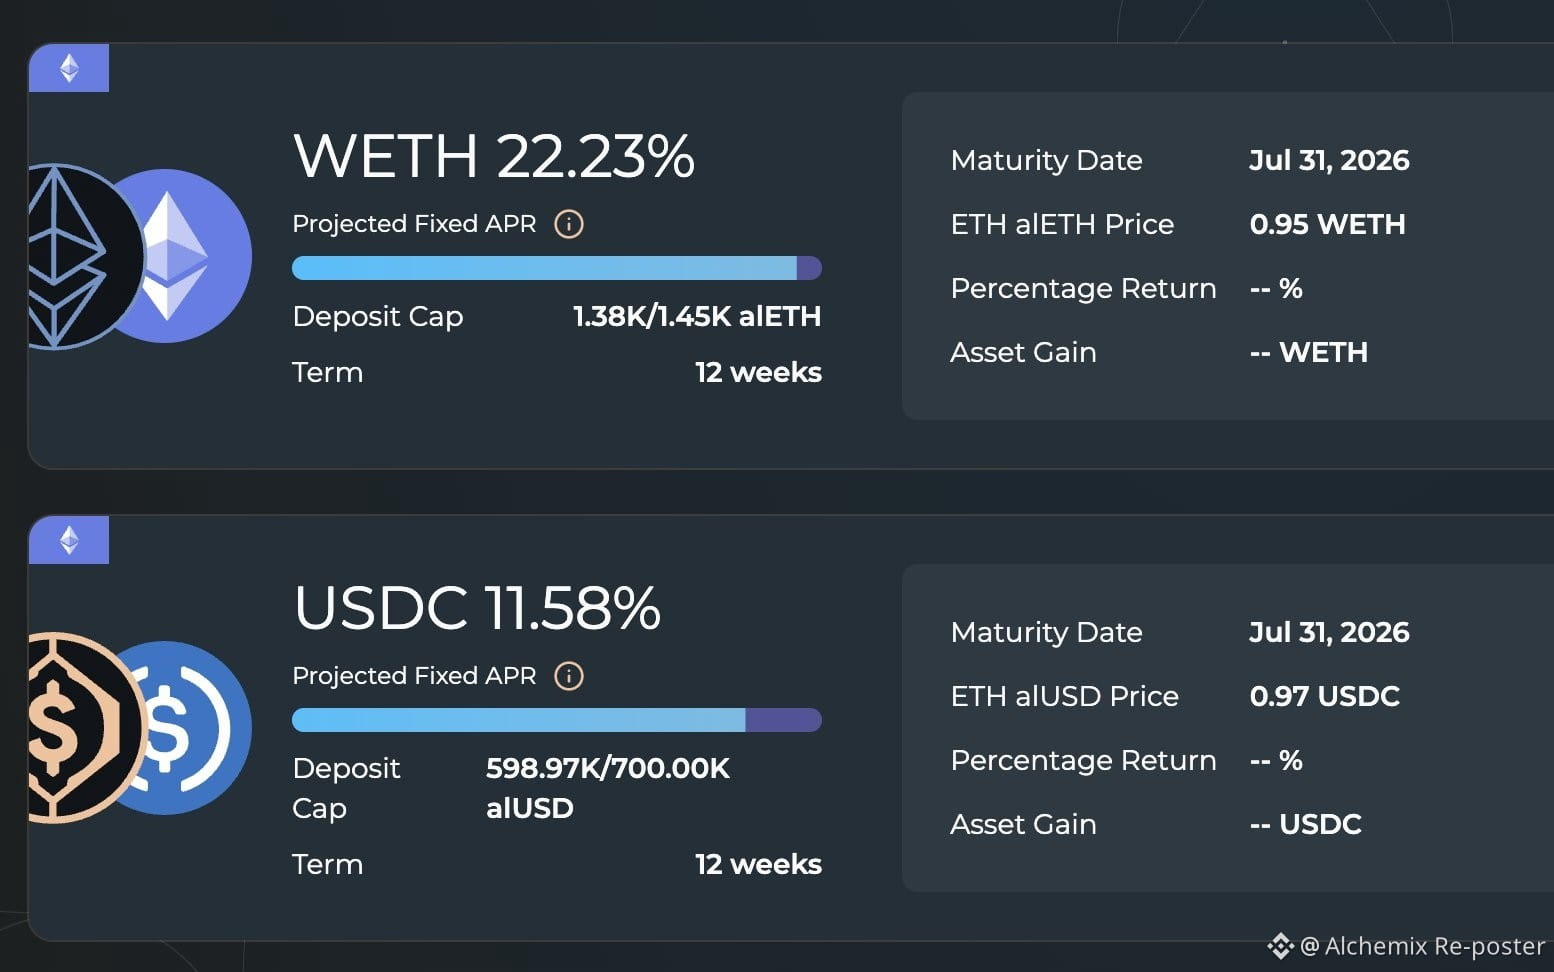This screenshot has width=1554, height=972.
Task: Click the WETH deposit cap progress bar
Action: 557,268
